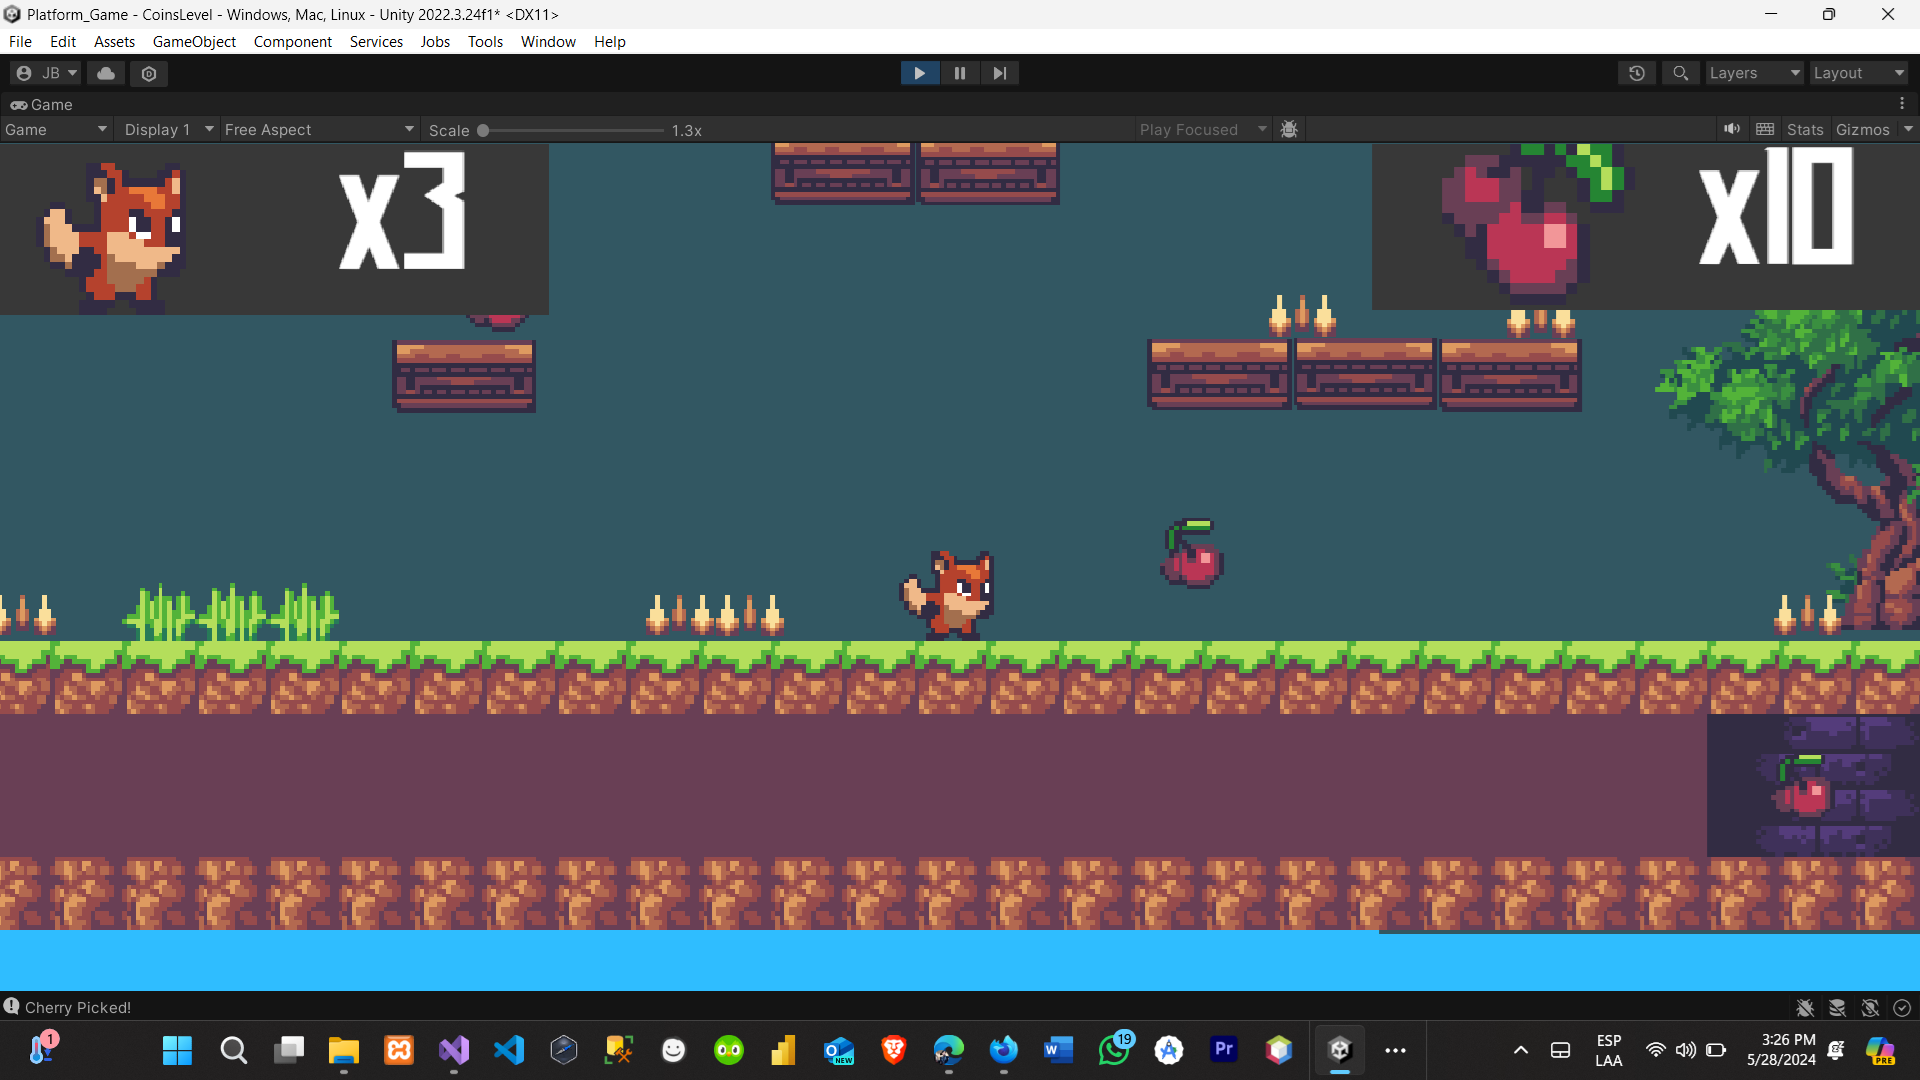Open the Copilot preview icon
Image resolution: width=1920 pixels, height=1080 pixels.
point(1881,1050)
